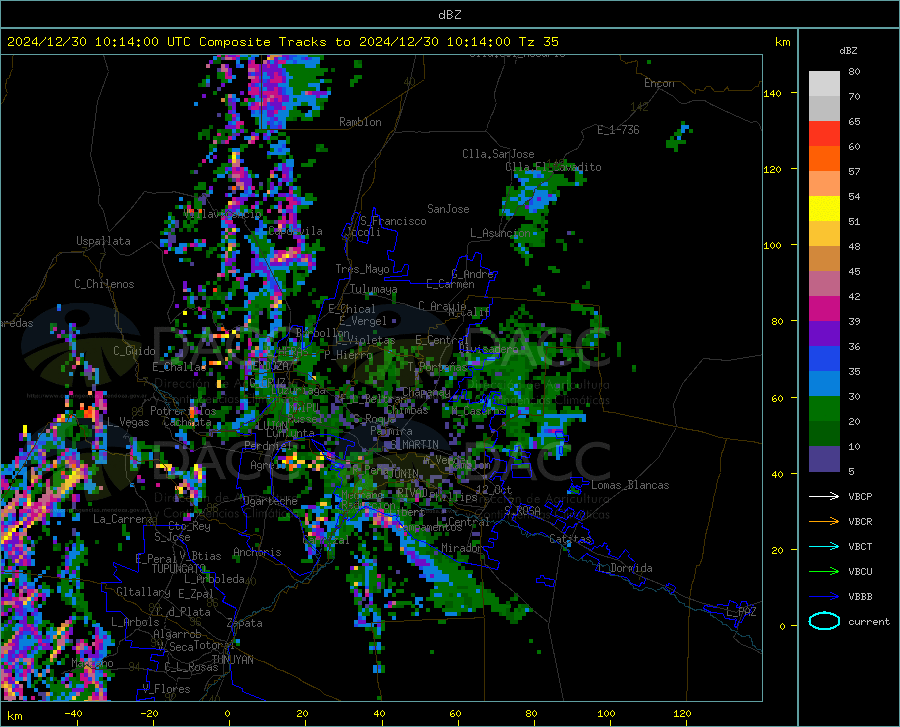Pick the light blue 30–35 dBZ swatch
This screenshot has height=727, width=900.
[x=824, y=384]
